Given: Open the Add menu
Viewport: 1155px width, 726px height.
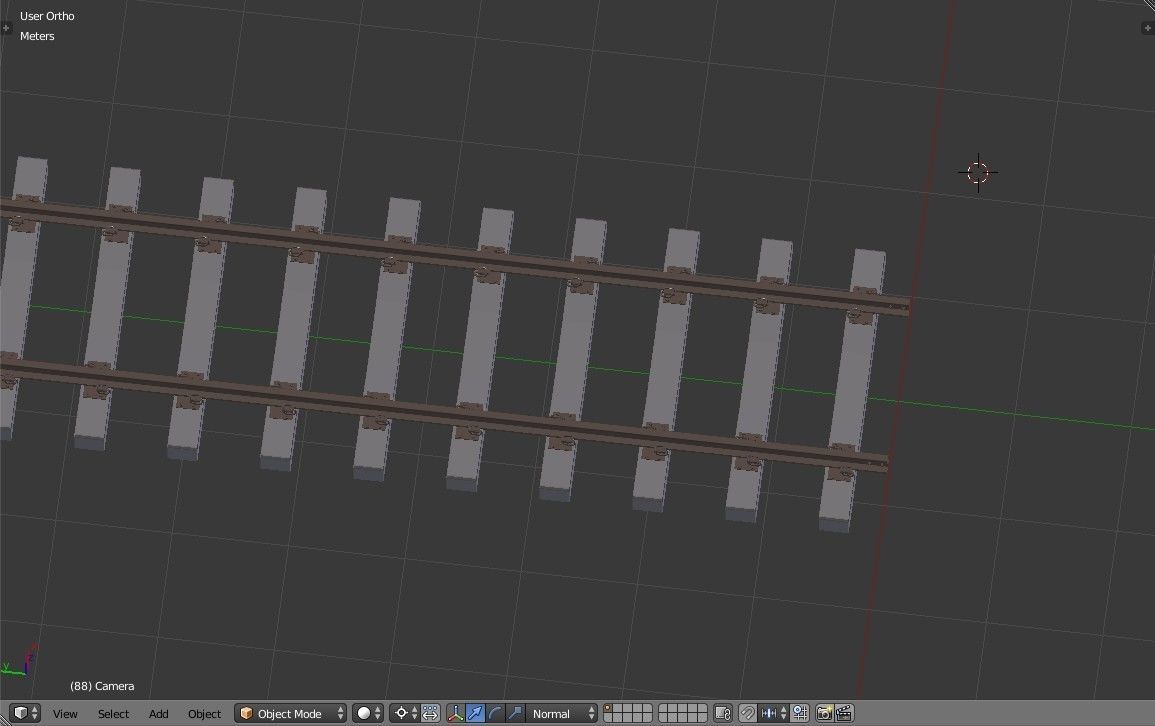Looking at the screenshot, I should pos(158,713).
